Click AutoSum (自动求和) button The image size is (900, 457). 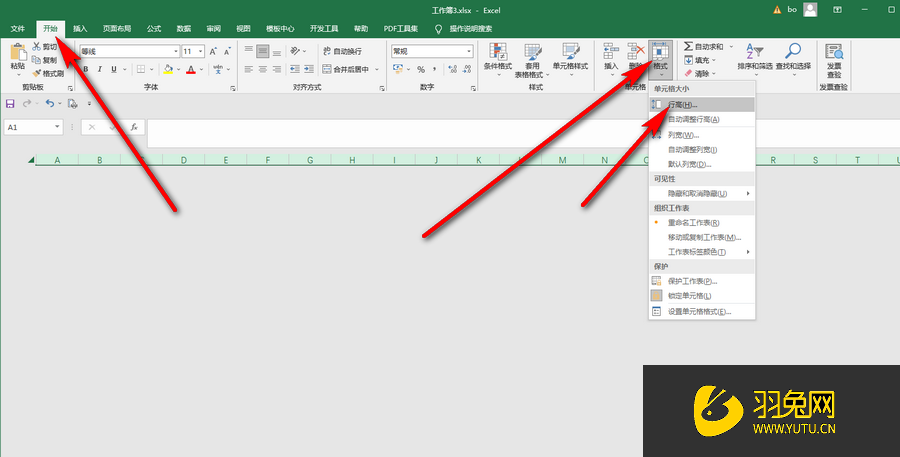click(708, 46)
